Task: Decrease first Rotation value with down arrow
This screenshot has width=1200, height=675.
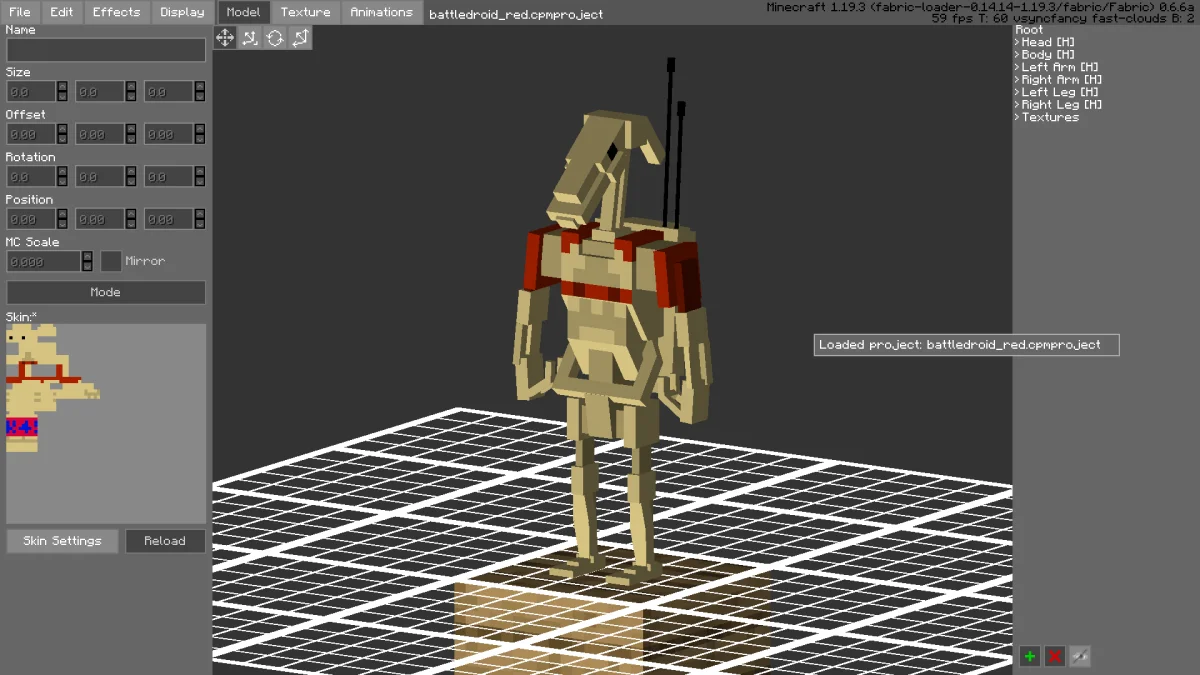Action: [62, 182]
